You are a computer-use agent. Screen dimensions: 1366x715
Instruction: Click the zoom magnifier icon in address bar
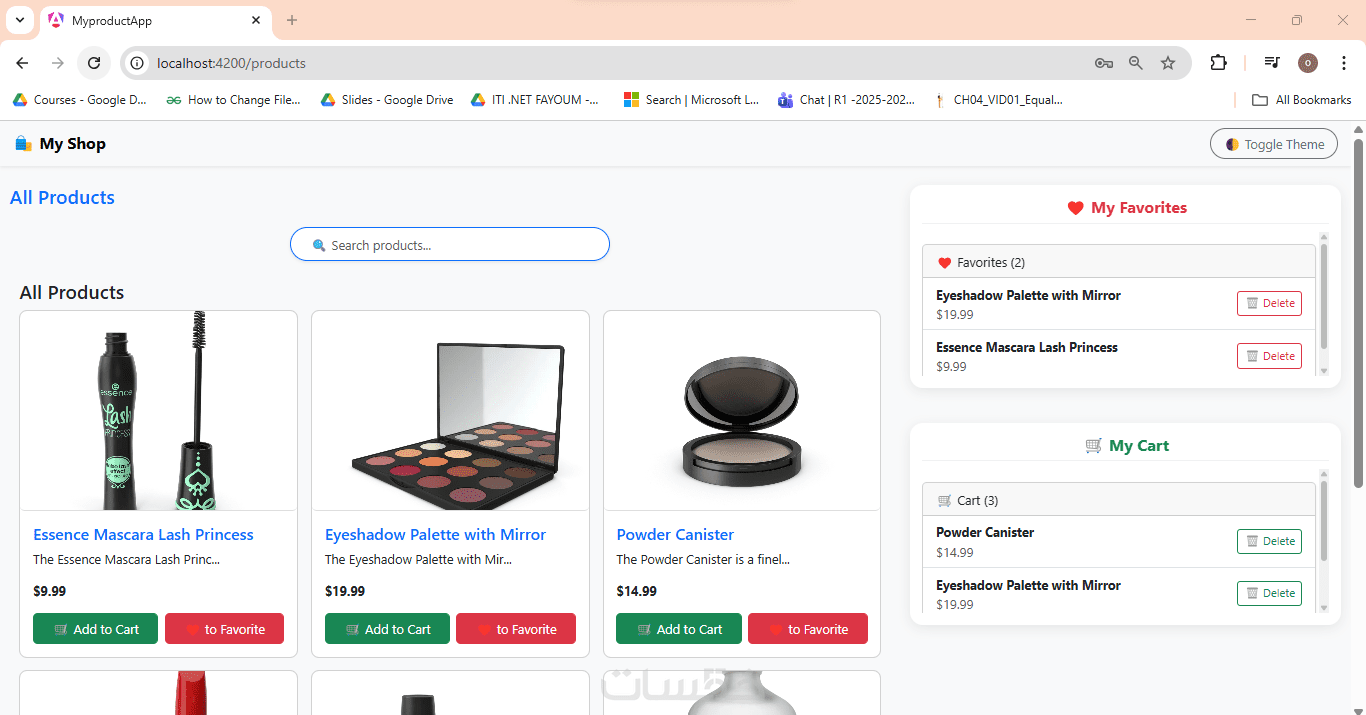point(1136,63)
